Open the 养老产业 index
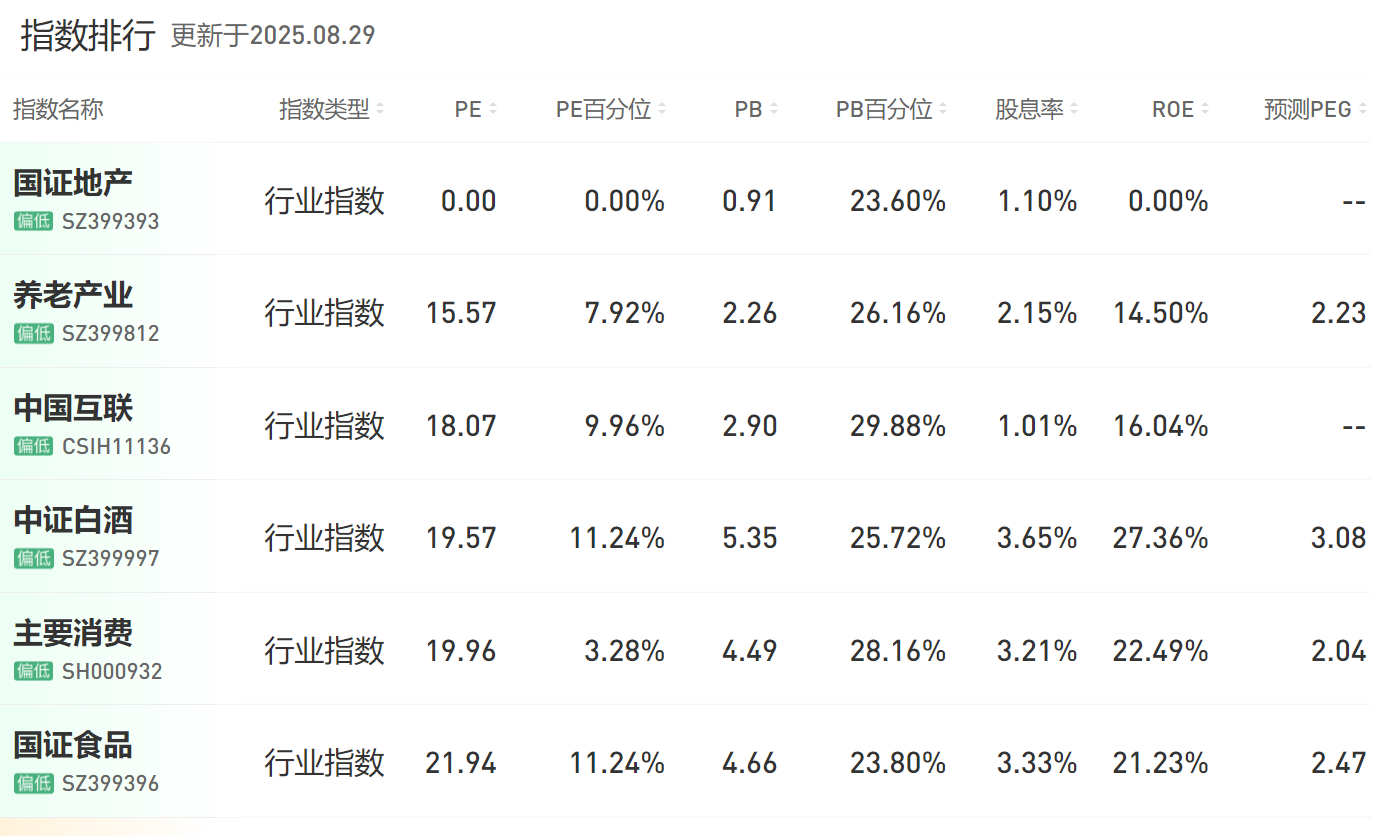The height and width of the screenshot is (836, 1381). click(73, 295)
